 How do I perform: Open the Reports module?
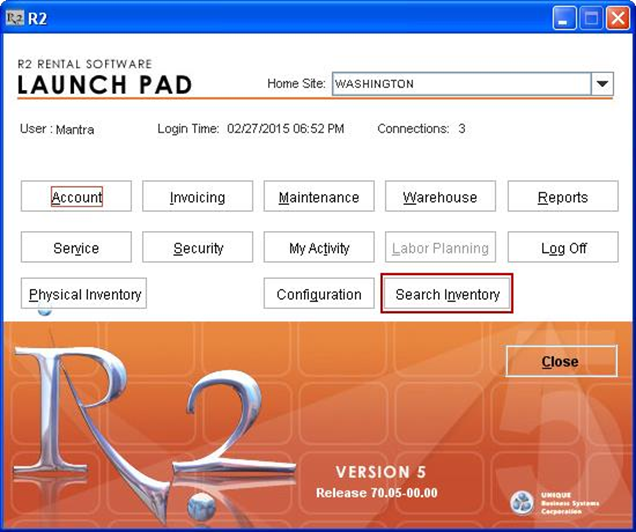pos(563,196)
